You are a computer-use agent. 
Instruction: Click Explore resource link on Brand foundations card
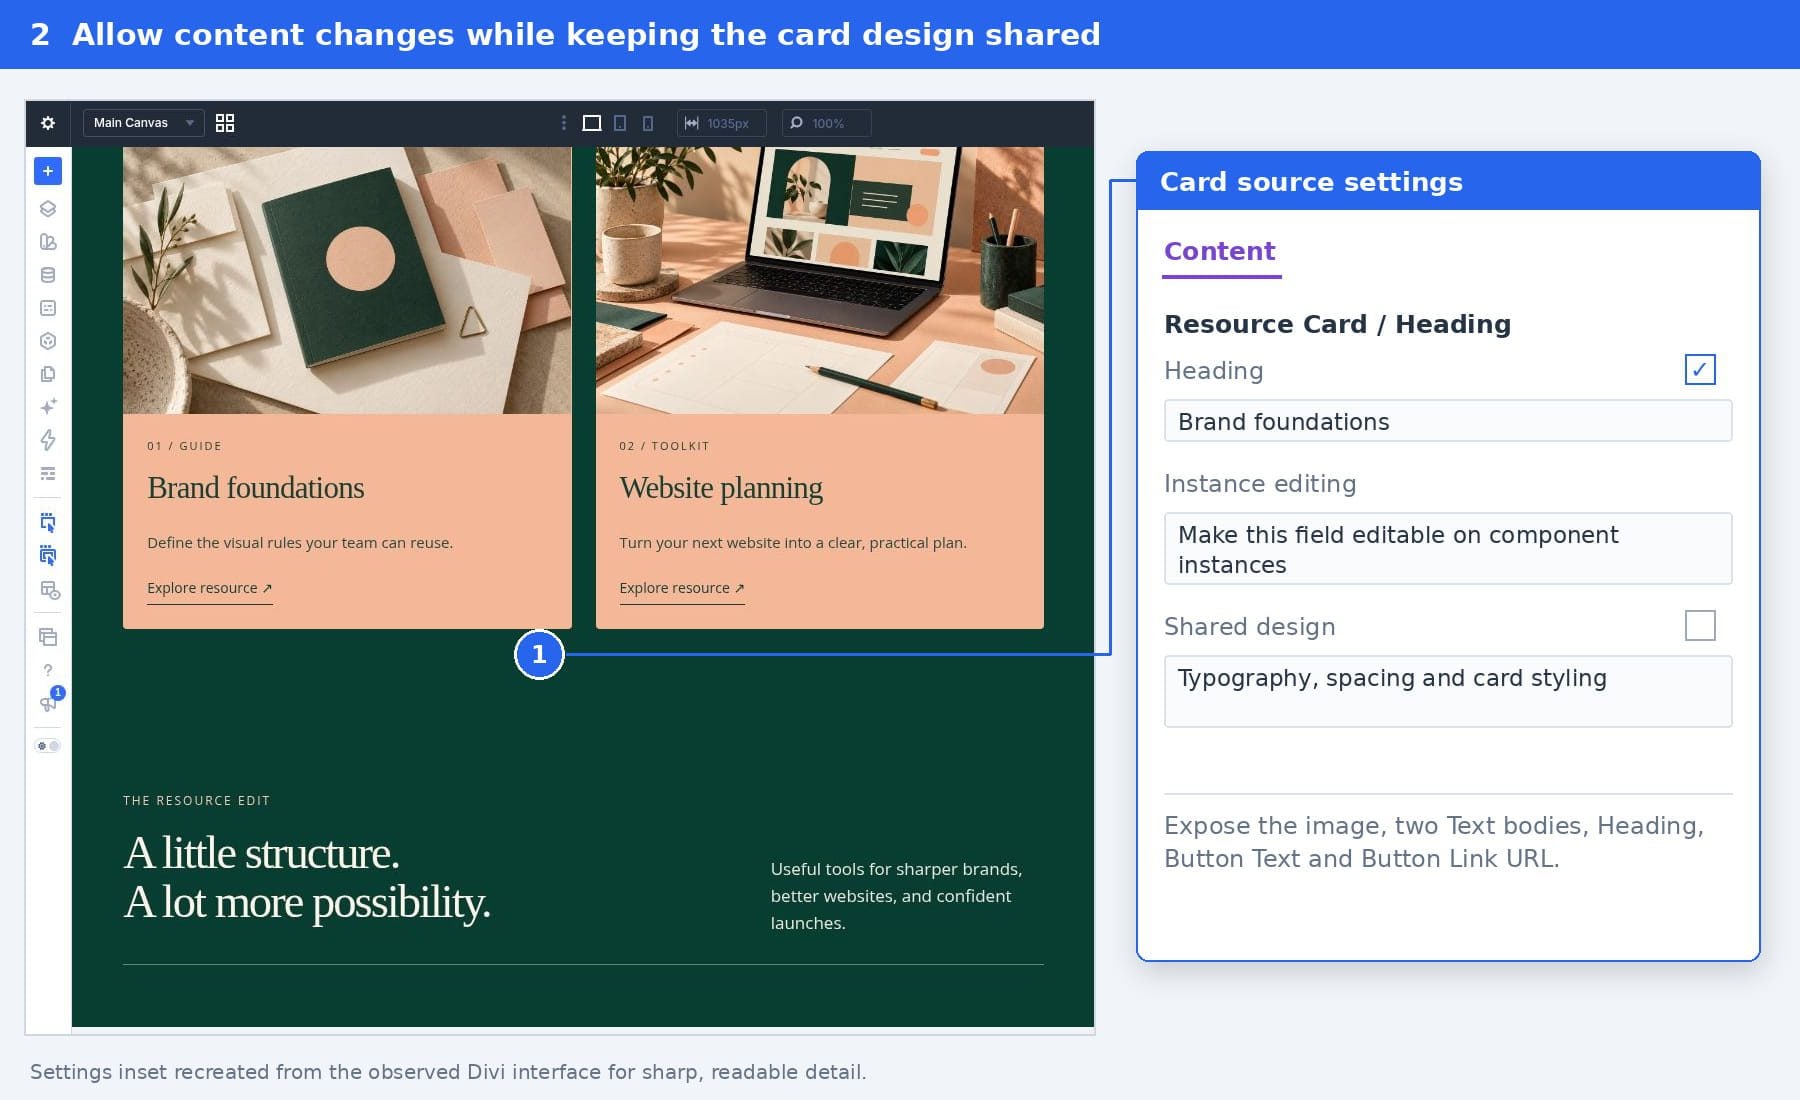(210, 589)
